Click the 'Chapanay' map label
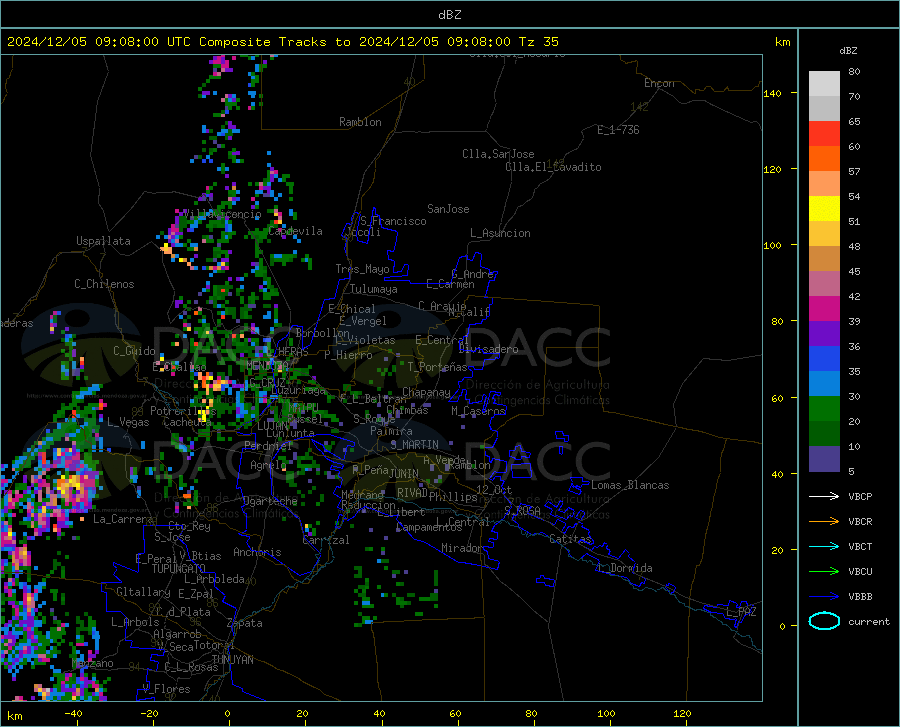Image resolution: width=900 pixels, height=727 pixels. coord(426,392)
